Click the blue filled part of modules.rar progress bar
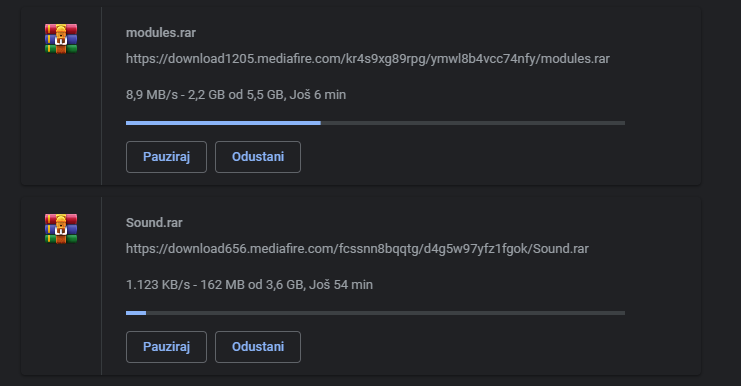 [x=223, y=123]
